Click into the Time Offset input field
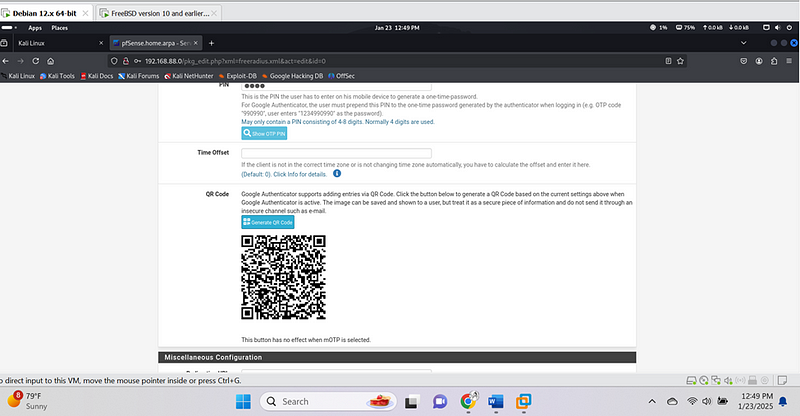The width and height of the screenshot is (800, 416). [x=336, y=153]
